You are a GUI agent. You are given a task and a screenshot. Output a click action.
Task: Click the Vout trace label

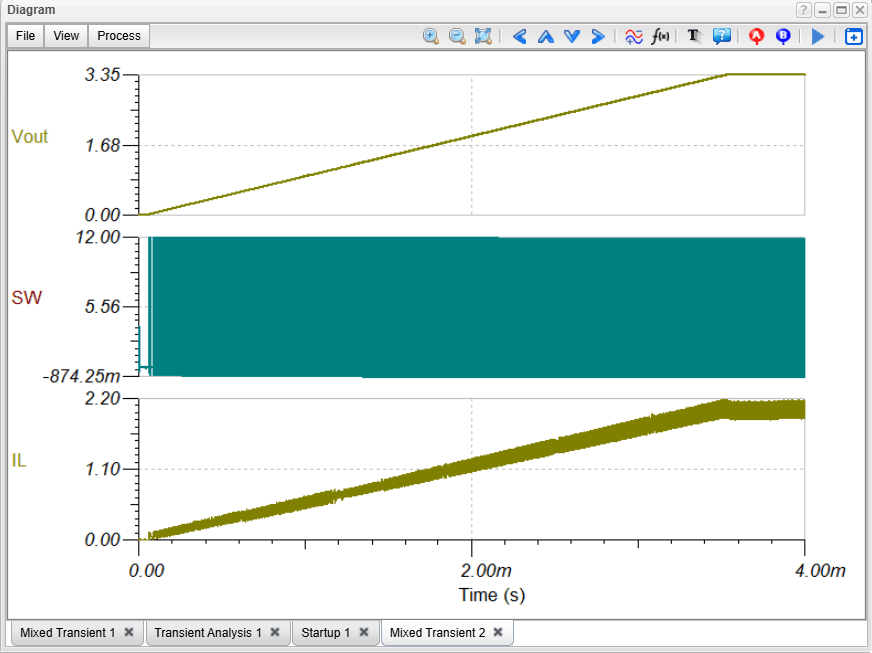tap(29, 137)
